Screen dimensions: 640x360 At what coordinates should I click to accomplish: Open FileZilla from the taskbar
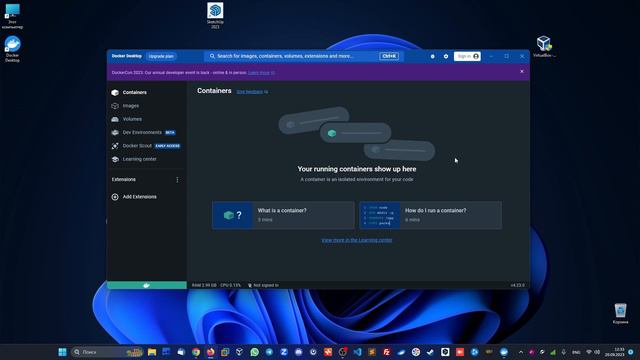tap(387, 352)
